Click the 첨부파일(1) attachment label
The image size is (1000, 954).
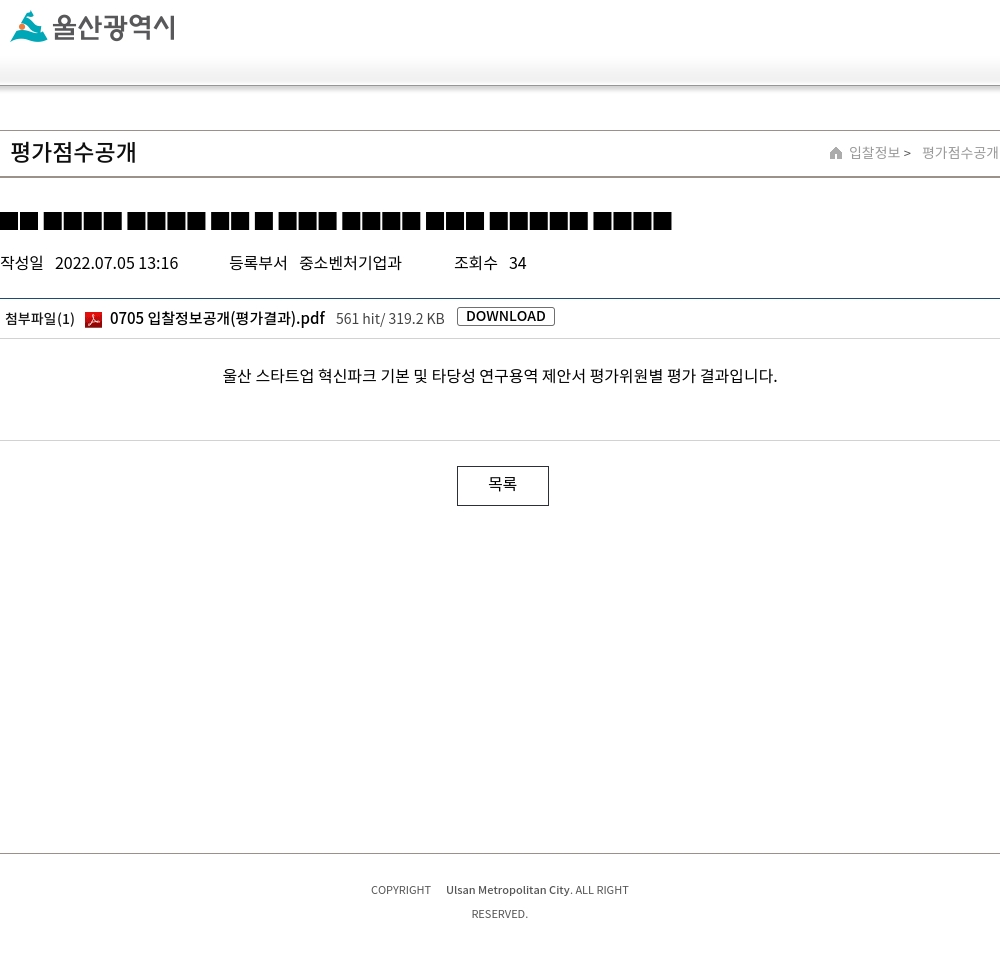(x=40, y=319)
